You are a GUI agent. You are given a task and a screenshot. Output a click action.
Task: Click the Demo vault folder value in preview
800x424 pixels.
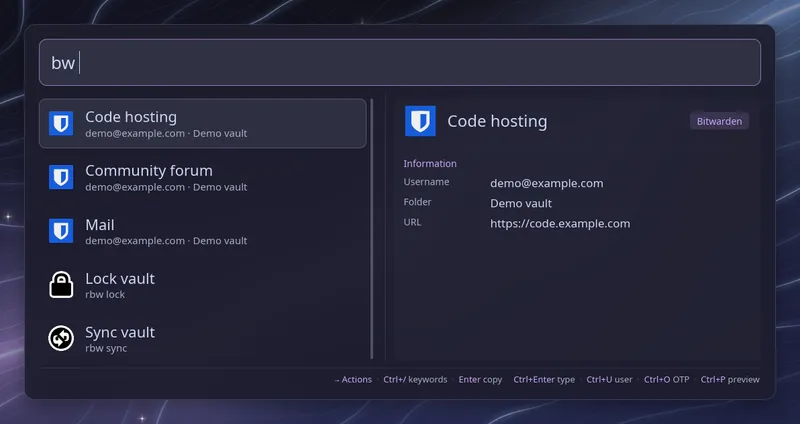521,204
